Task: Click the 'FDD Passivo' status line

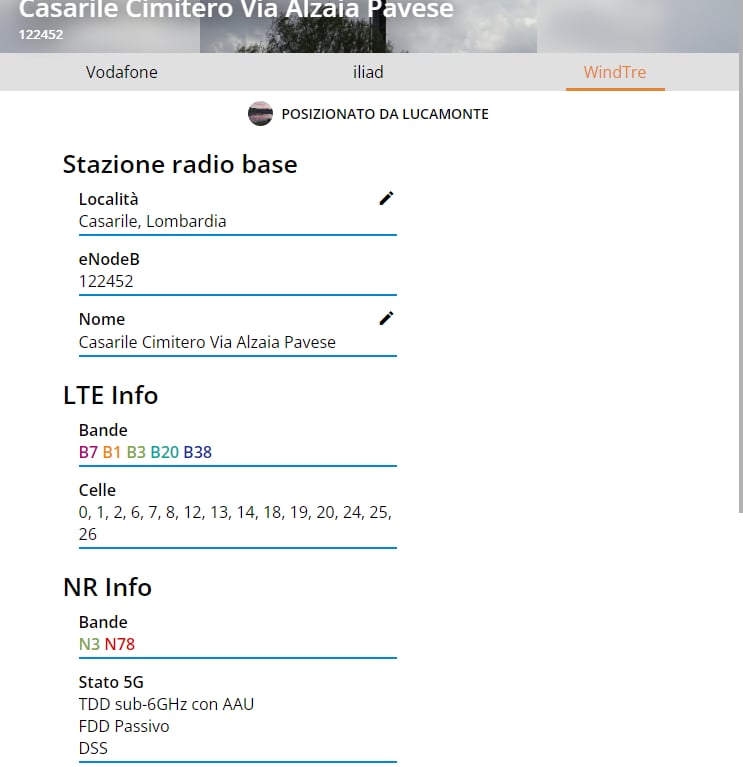Action: click(124, 726)
